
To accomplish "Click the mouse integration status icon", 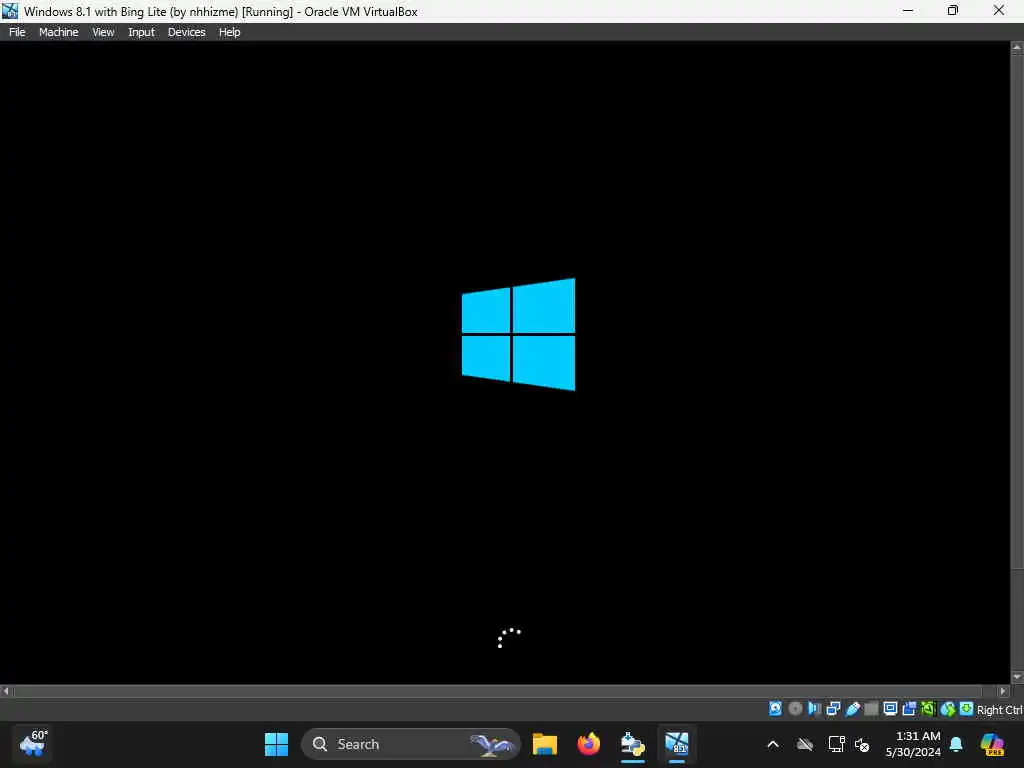I will [948, 709].
